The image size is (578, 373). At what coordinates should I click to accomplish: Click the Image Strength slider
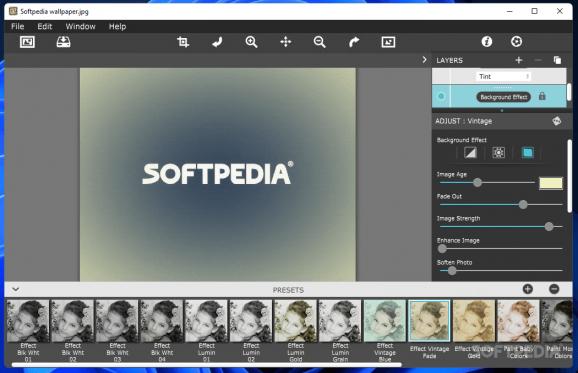tap(501, 227)
